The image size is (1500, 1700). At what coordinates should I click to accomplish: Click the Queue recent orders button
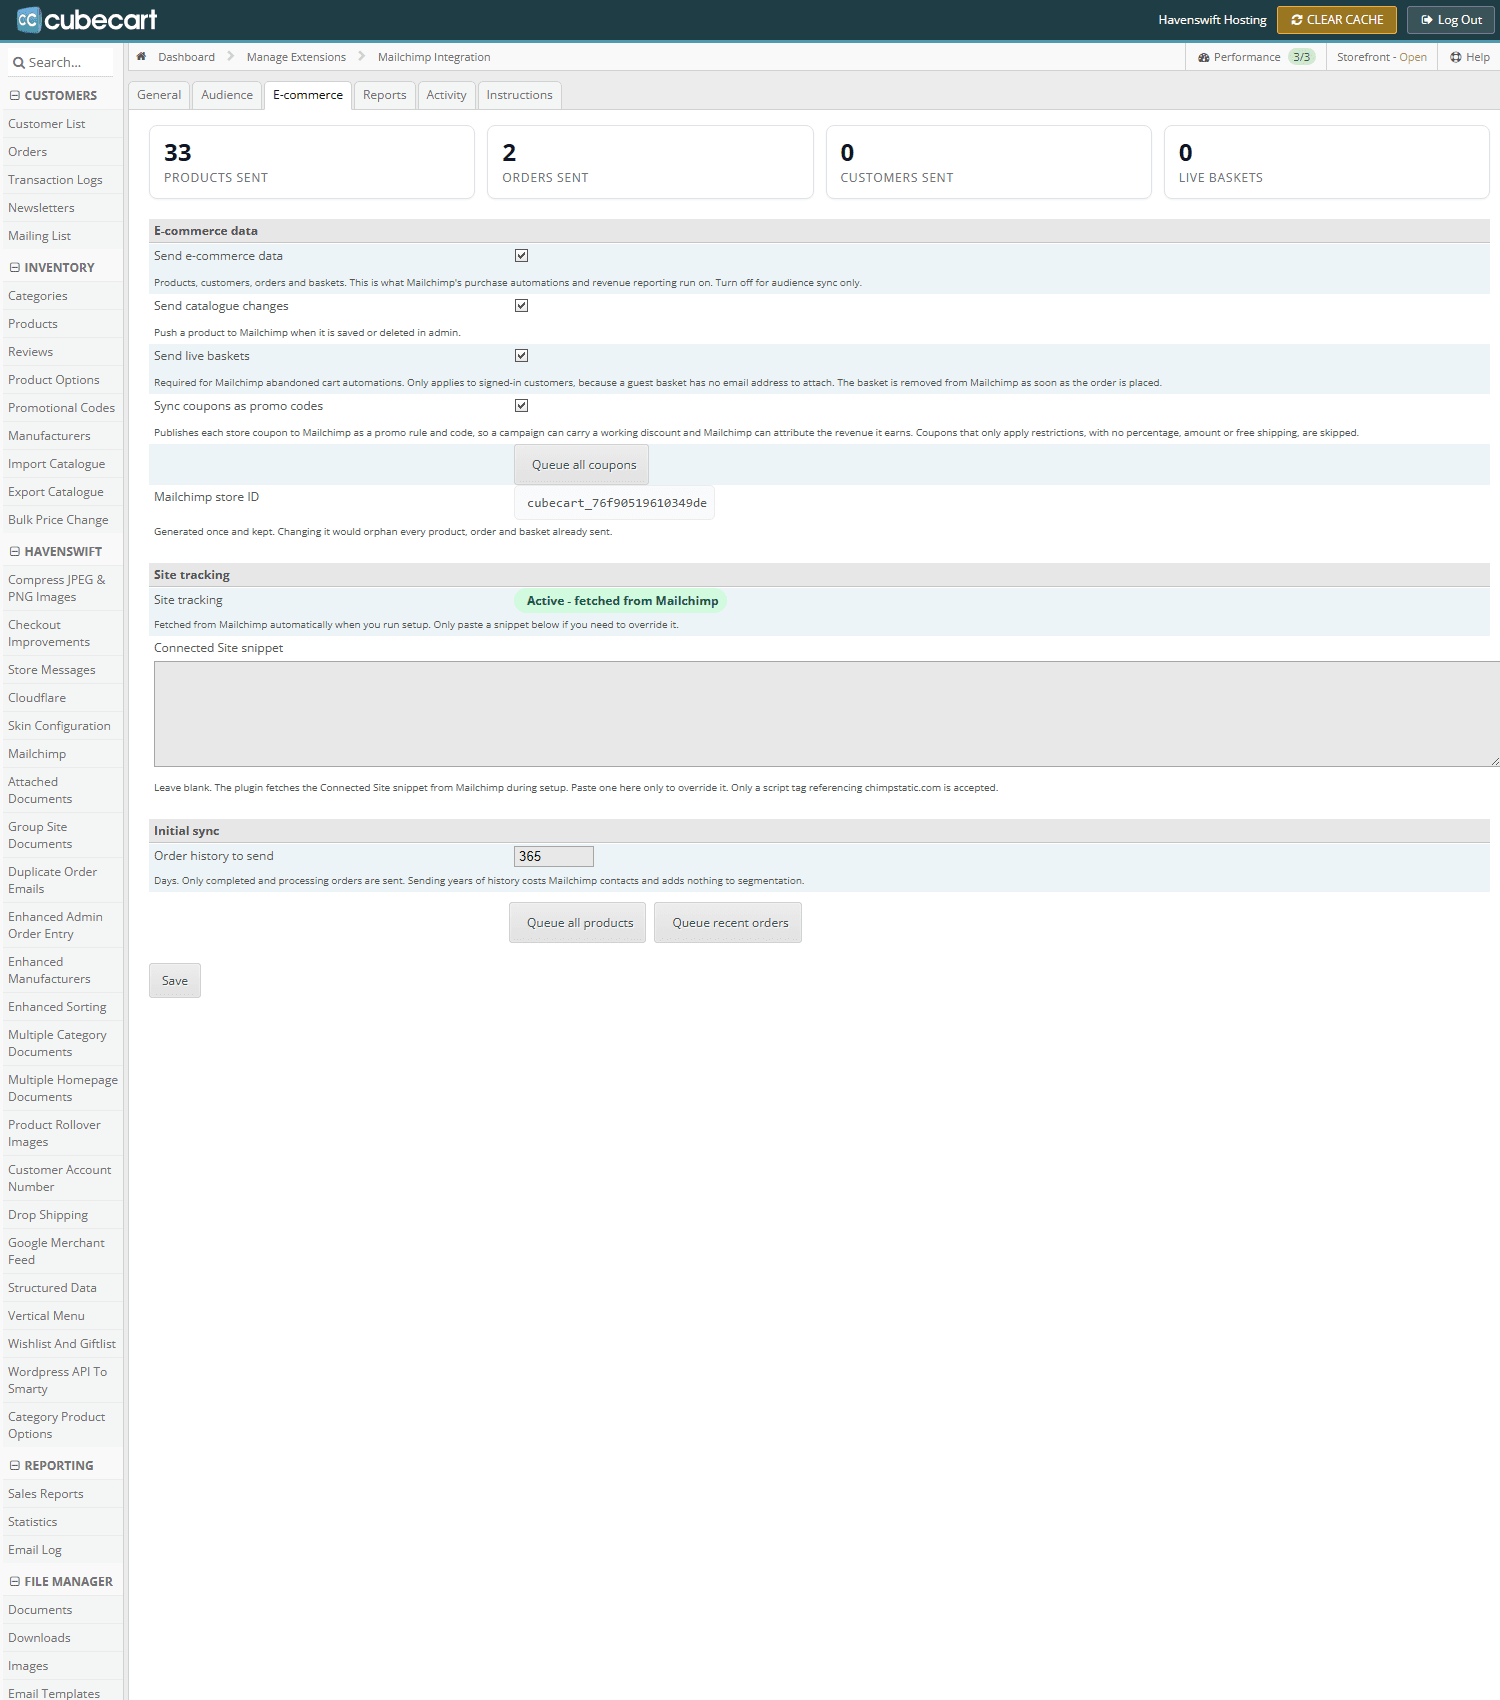(729, 923)
